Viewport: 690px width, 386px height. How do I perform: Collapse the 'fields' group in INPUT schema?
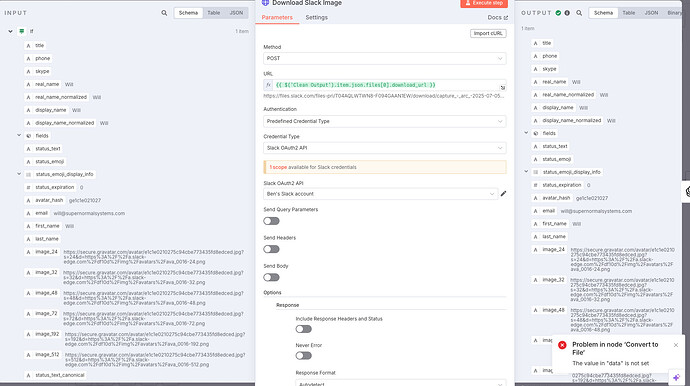coord(19,136)
